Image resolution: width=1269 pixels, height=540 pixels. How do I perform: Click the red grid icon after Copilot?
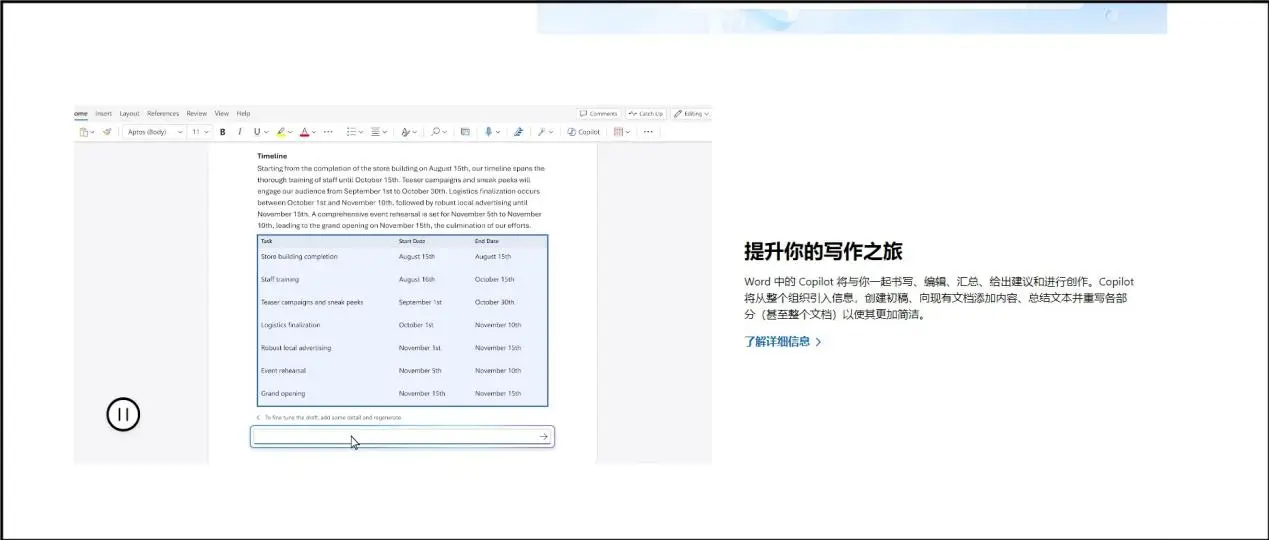point(618,132)
